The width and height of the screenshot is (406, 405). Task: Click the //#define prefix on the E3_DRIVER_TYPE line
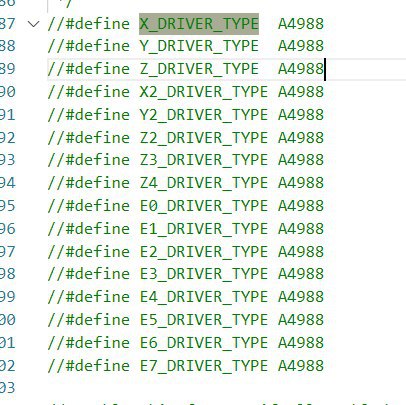click(x=89, y=274)
